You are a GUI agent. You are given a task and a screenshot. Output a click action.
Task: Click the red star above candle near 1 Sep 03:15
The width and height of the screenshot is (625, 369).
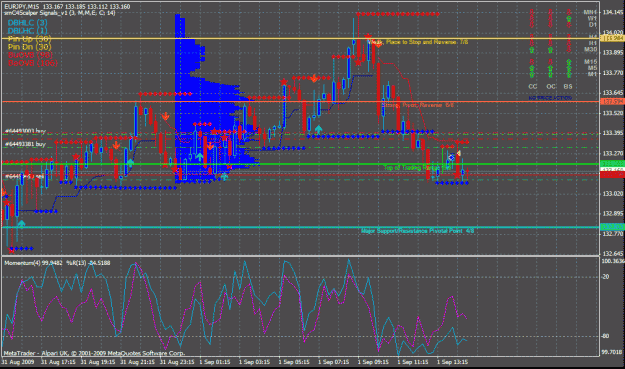[x=284, y=82]
